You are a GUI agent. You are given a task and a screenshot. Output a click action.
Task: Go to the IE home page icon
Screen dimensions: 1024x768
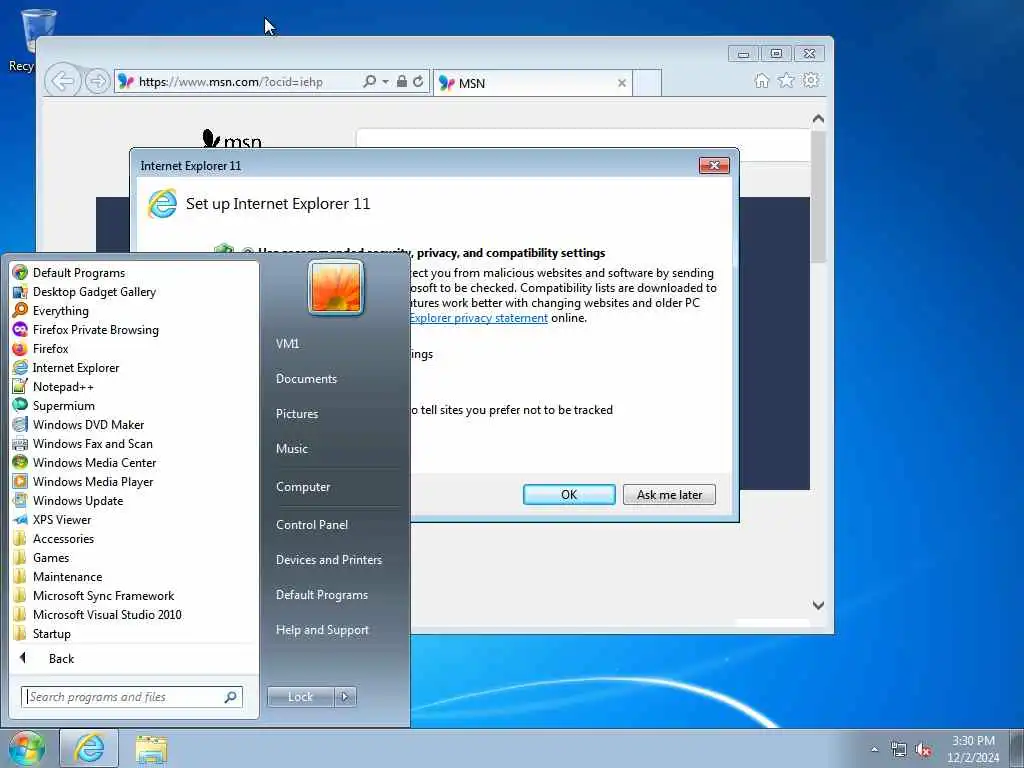(x=761, y=80)
